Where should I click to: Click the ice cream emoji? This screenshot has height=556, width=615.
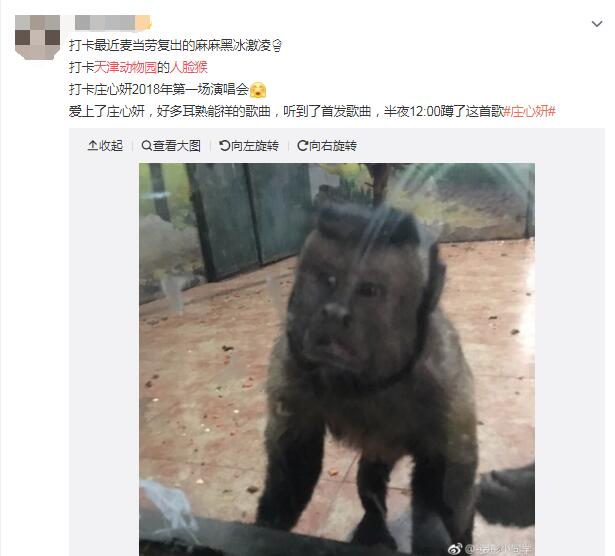pos(277,46)
